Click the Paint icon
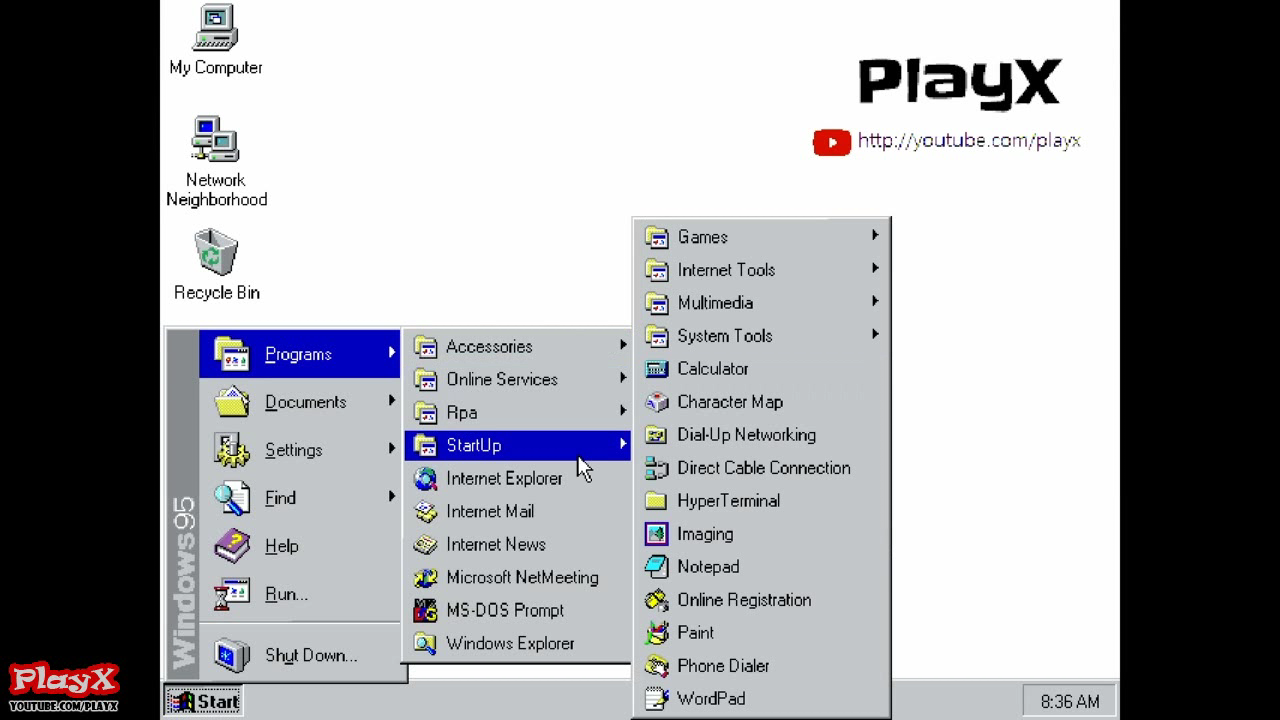 pyautogui.click(x=656, y=633)
